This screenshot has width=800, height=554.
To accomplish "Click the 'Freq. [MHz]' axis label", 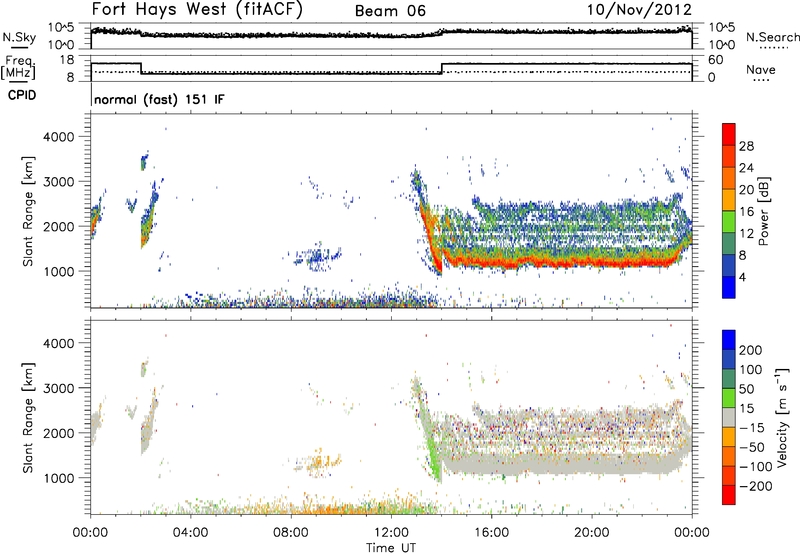I will (18, 67).
